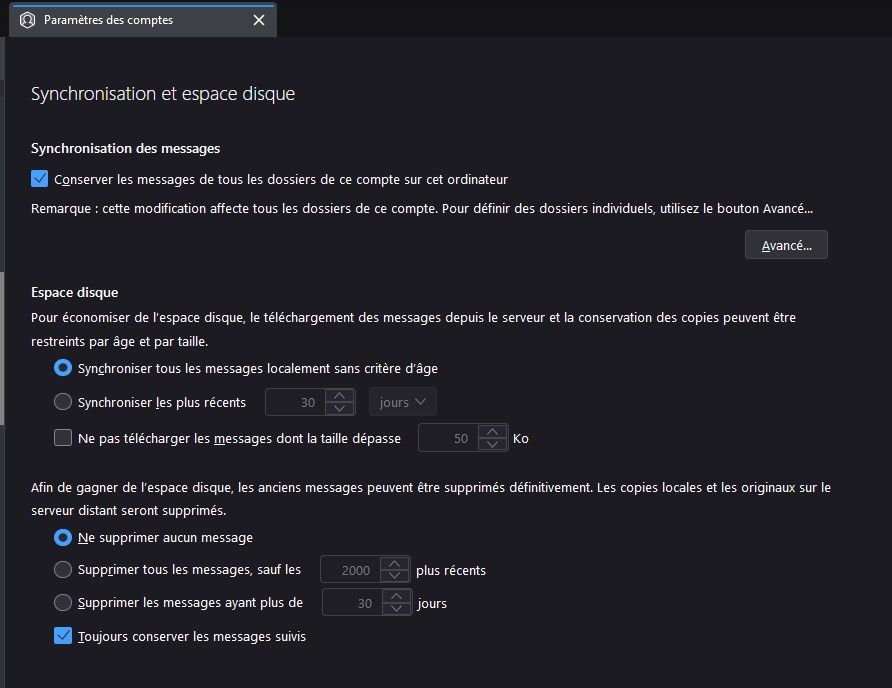Viewport: 892px width, 688px height.
Task: Increase the sync recent days value
Action: 341,396
